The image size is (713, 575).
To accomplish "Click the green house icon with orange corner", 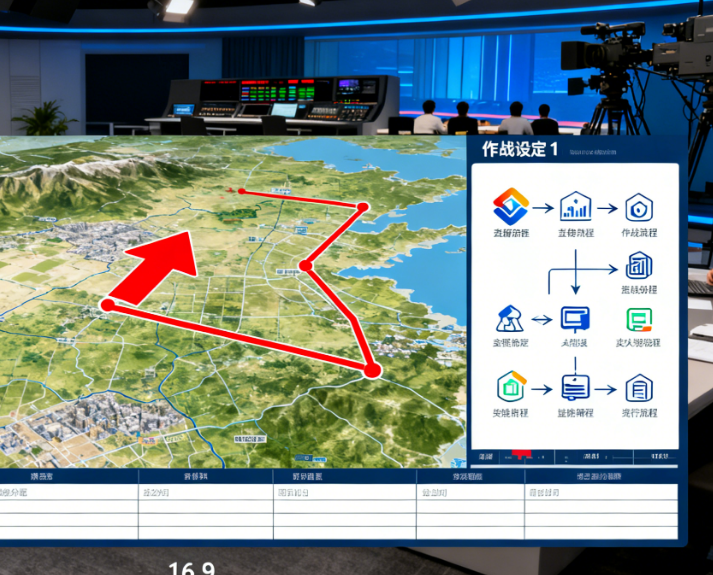I will 512,387.
